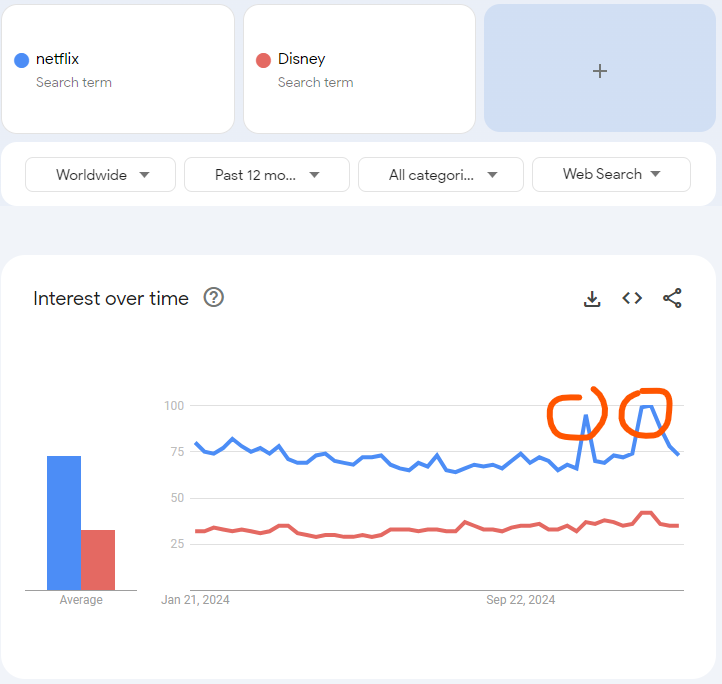The width and height of the screenshot is (722, 684).
Task: Click the Interest over time heading
Action: (111, 298)
